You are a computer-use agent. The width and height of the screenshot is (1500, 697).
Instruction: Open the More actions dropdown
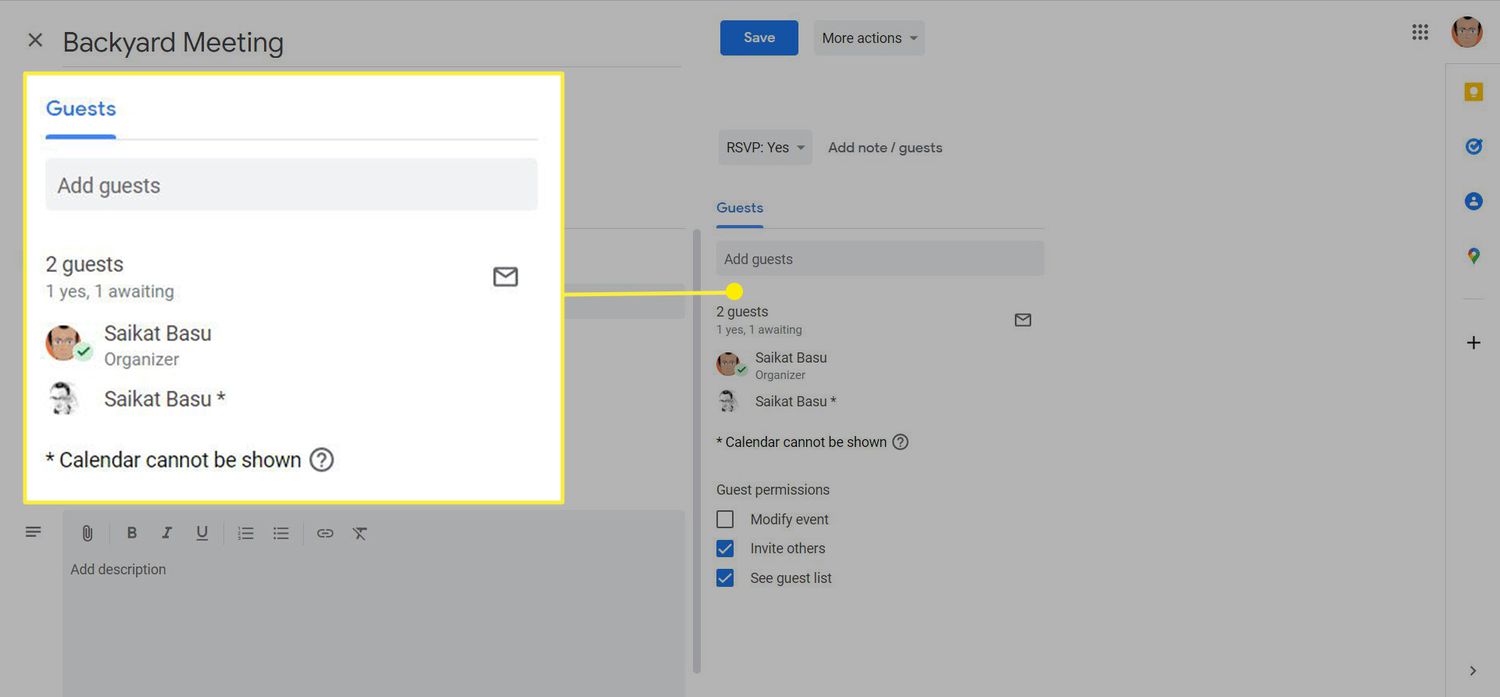coord(869,38)
